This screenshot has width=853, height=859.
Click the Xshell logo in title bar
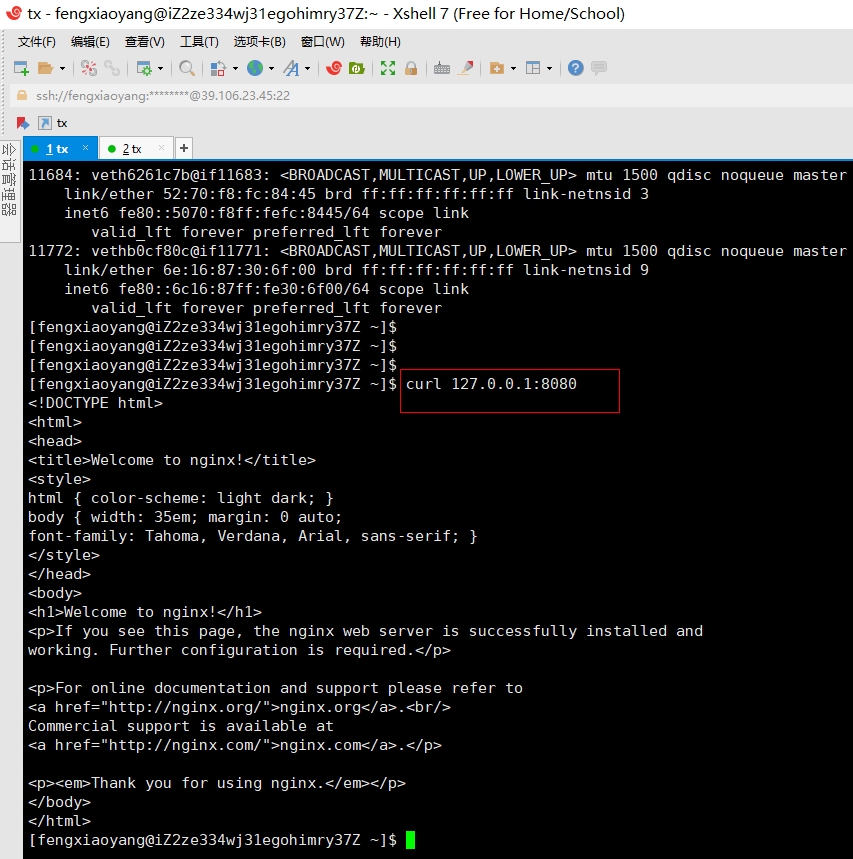coord(14,13)
